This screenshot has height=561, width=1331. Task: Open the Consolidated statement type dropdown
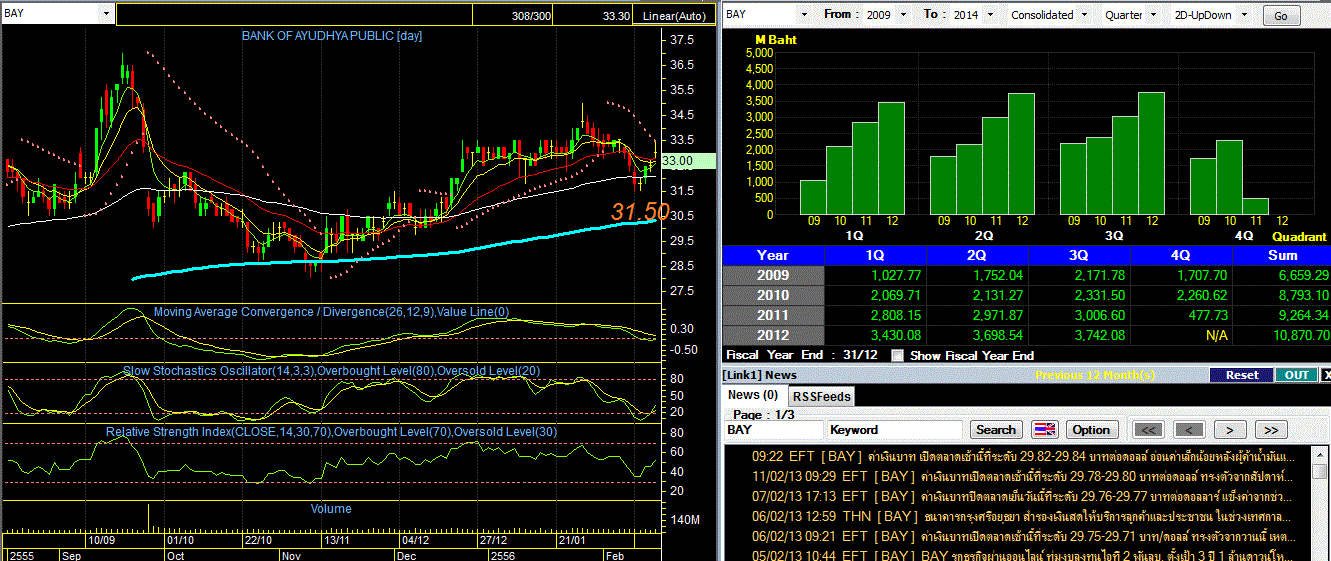point(1085,15)
